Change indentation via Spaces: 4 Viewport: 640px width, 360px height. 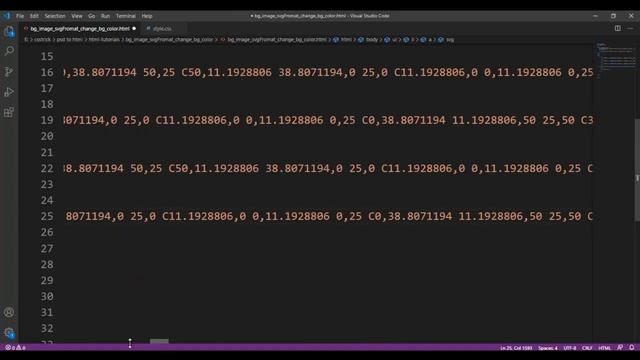[547, 348]
